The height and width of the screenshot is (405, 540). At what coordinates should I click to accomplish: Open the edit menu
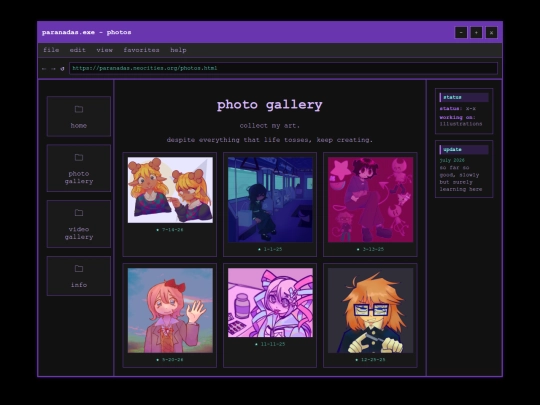78,50
